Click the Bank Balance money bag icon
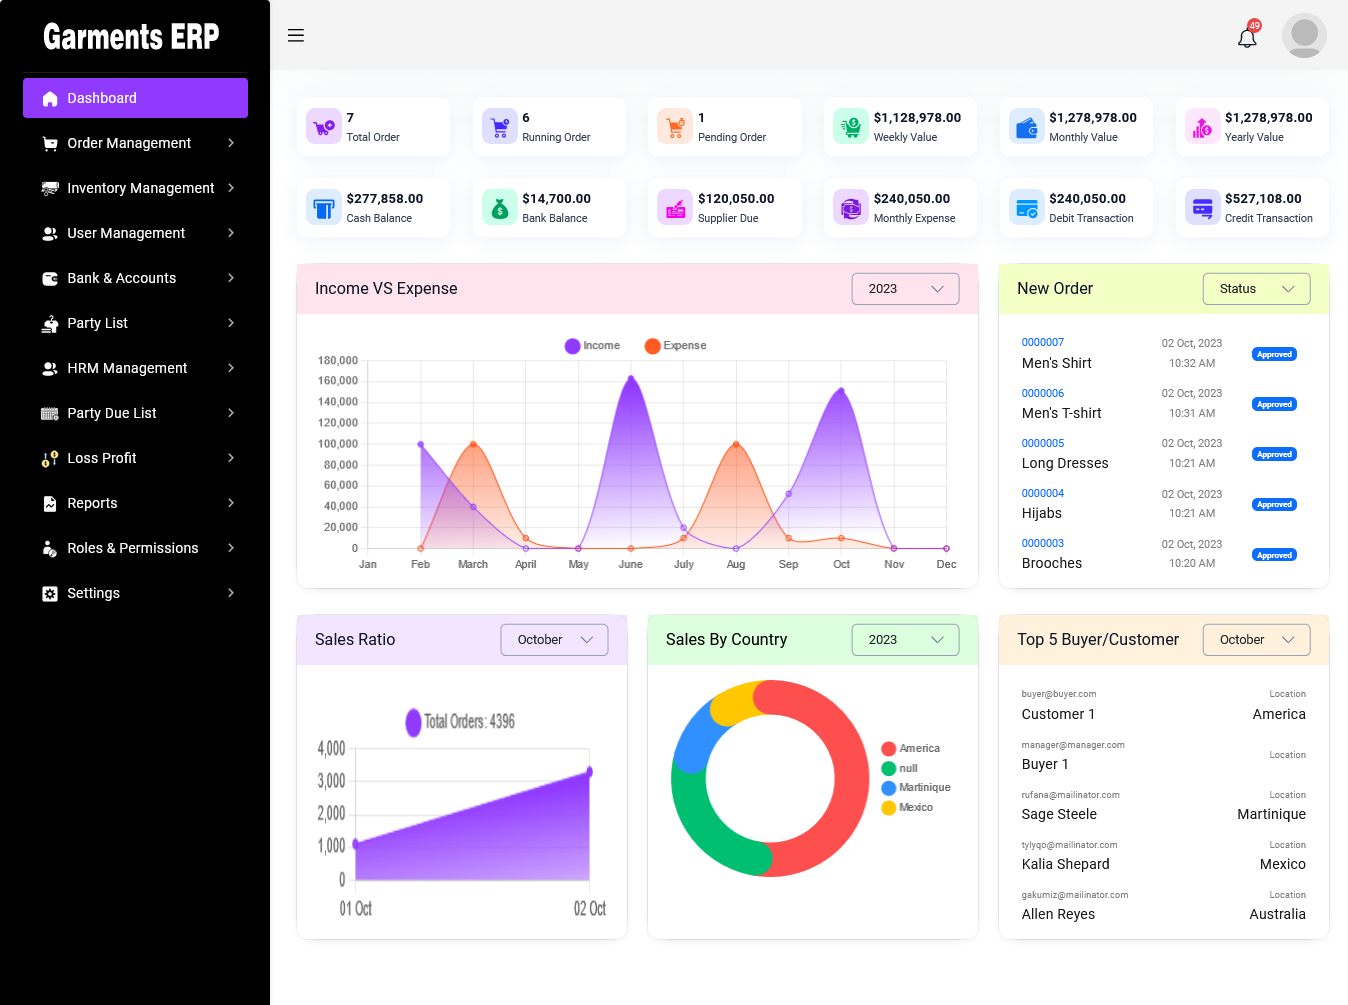Viewport: 1348px width, 1005px height. tap(499, 208)
